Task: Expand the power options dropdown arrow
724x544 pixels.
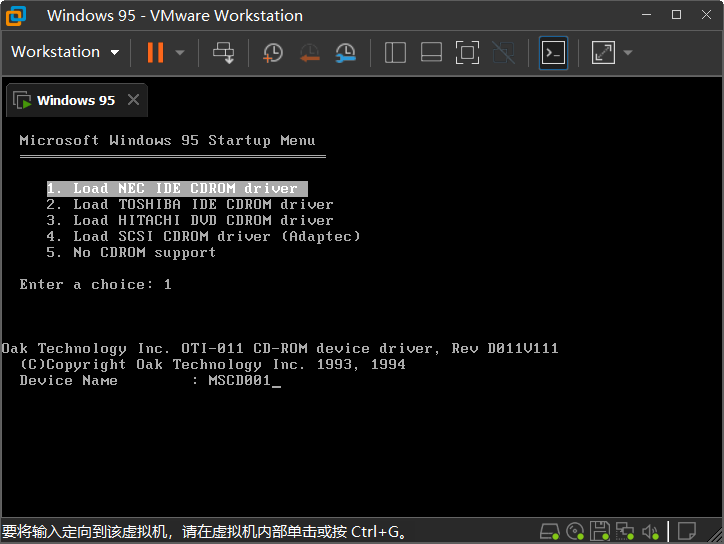Action: point(180,53)
